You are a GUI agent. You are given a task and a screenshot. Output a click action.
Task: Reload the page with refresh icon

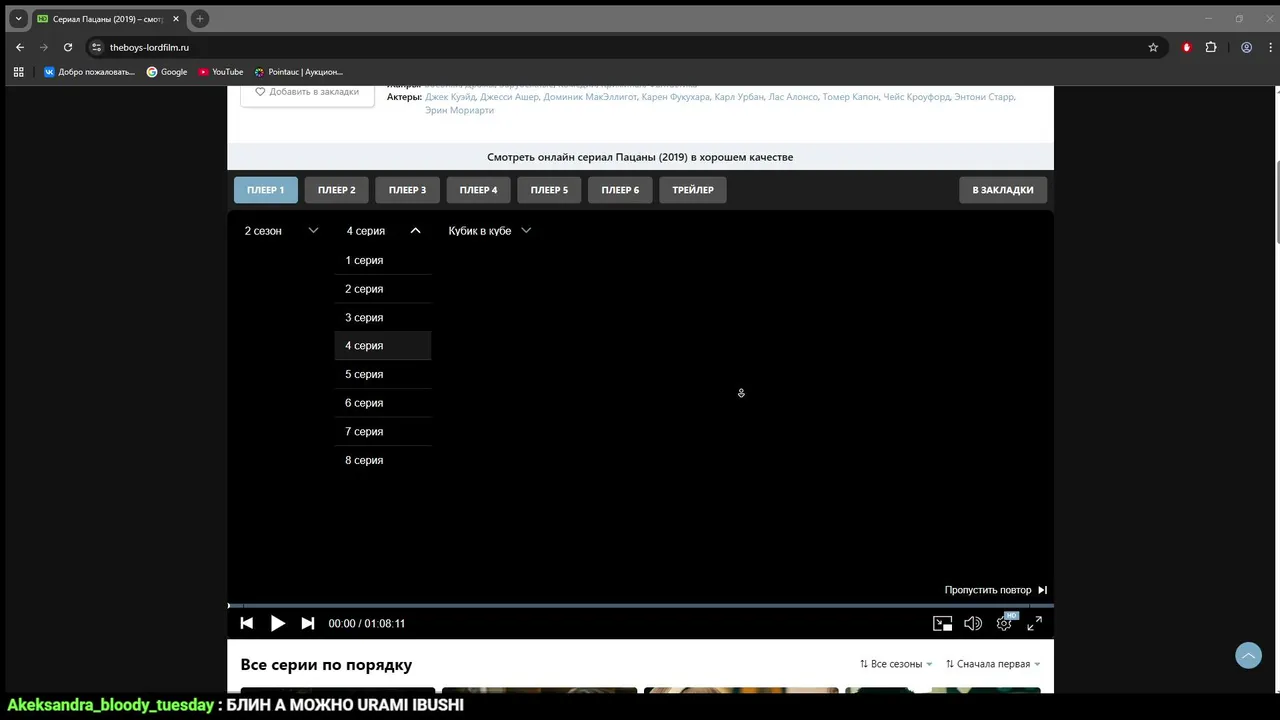point(68,47)
